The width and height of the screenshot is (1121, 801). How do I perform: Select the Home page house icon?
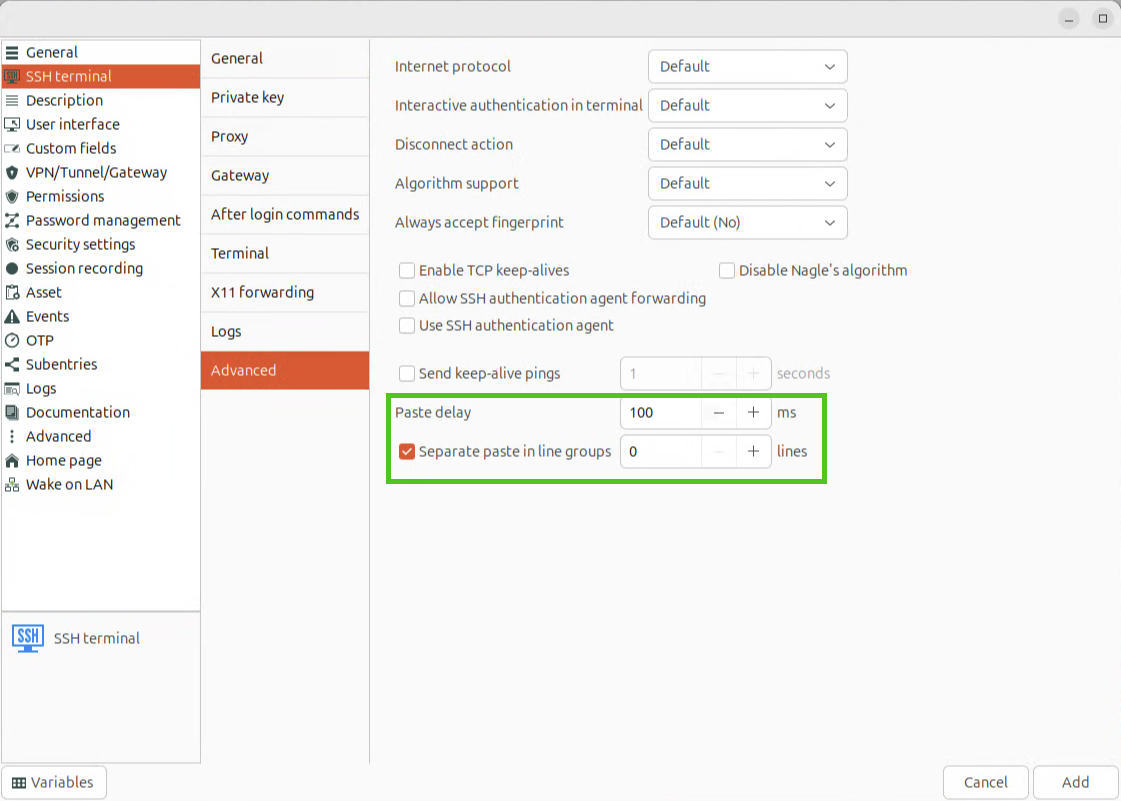(x=12, y=461)
